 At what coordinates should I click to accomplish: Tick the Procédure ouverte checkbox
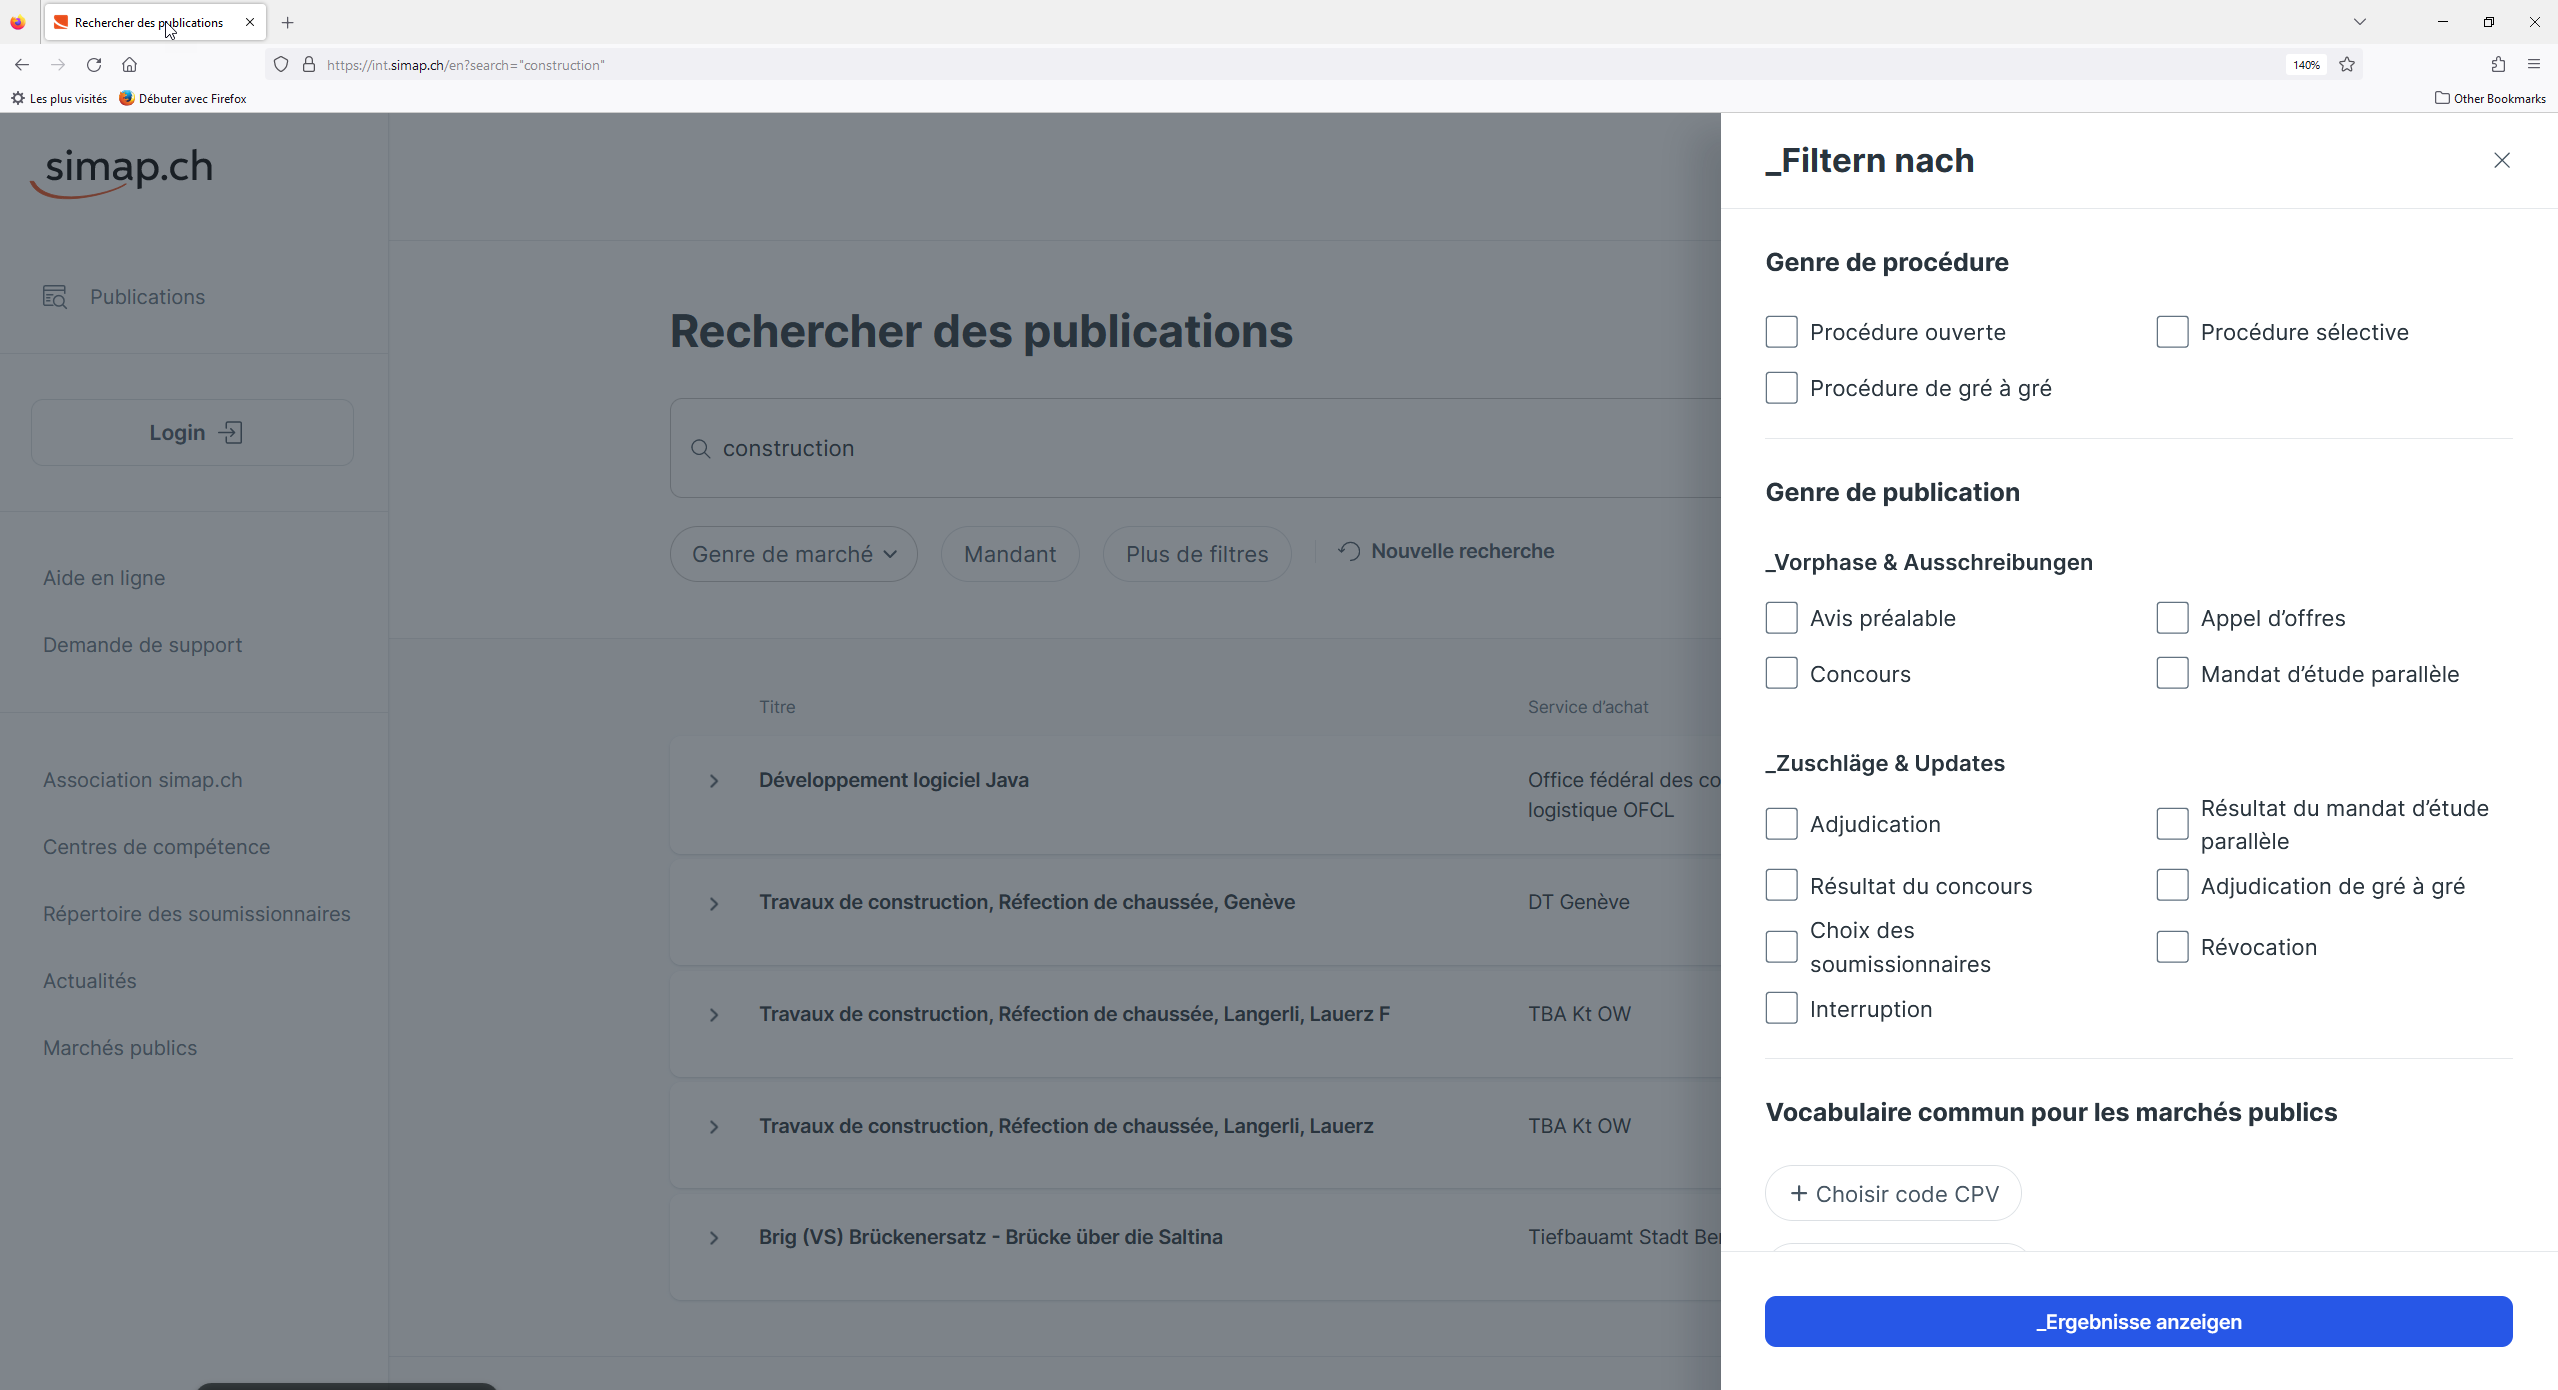click(x=1781, y=332)
